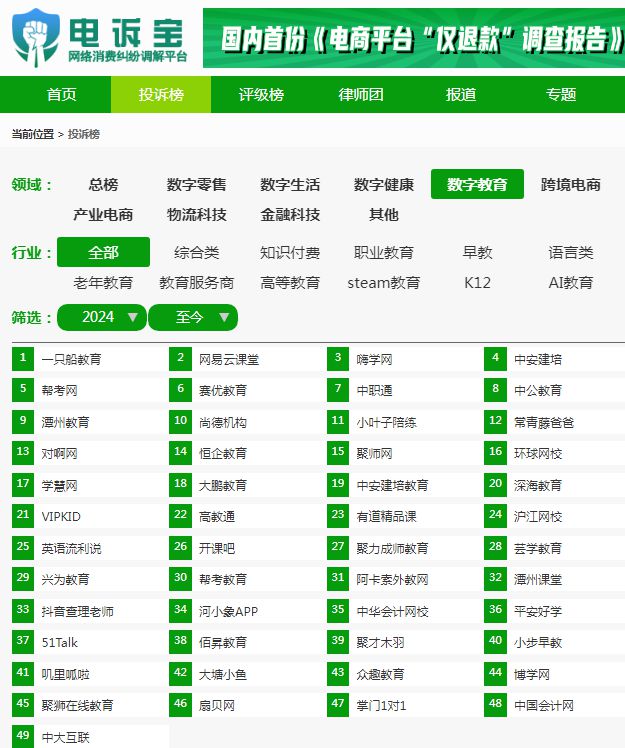The height and width of the screenshot is (748, 625).
Task: Open rank 2 网易云课堂
Action: pos(229,359)
